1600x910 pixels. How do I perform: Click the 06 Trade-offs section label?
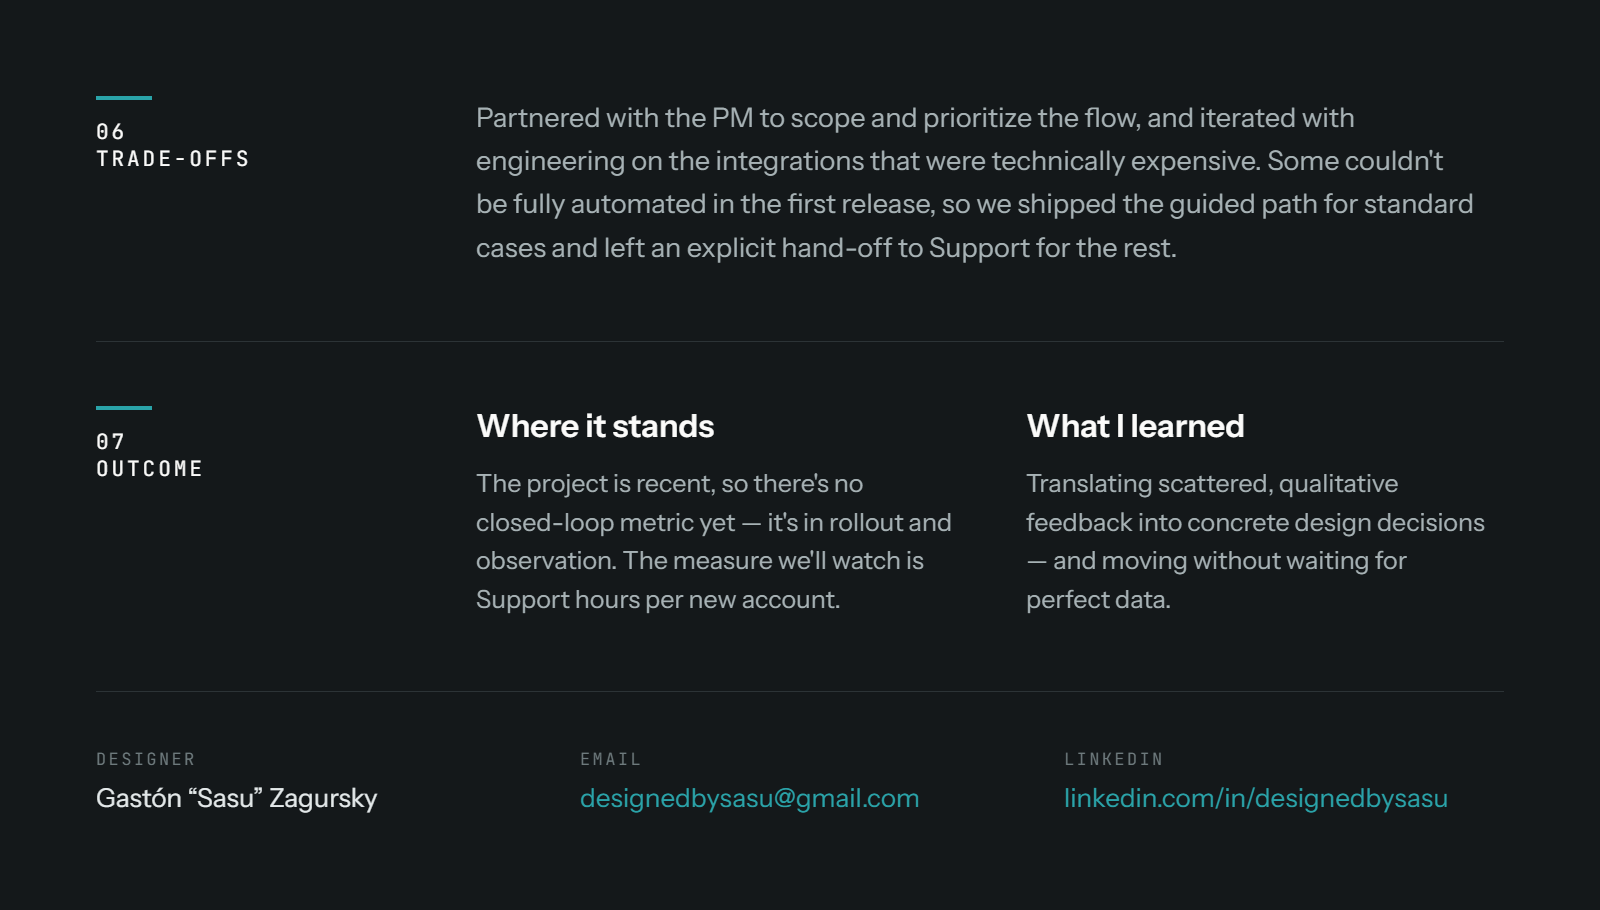click(x=173, y=145)
